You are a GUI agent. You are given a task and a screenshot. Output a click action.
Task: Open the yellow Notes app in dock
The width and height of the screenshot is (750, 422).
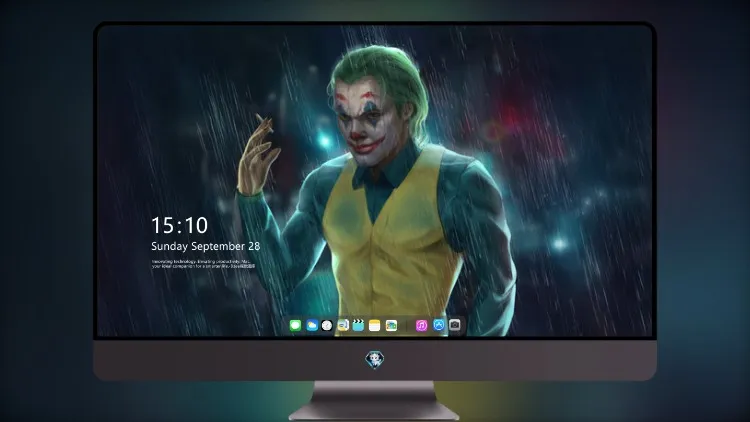(375, 325)
